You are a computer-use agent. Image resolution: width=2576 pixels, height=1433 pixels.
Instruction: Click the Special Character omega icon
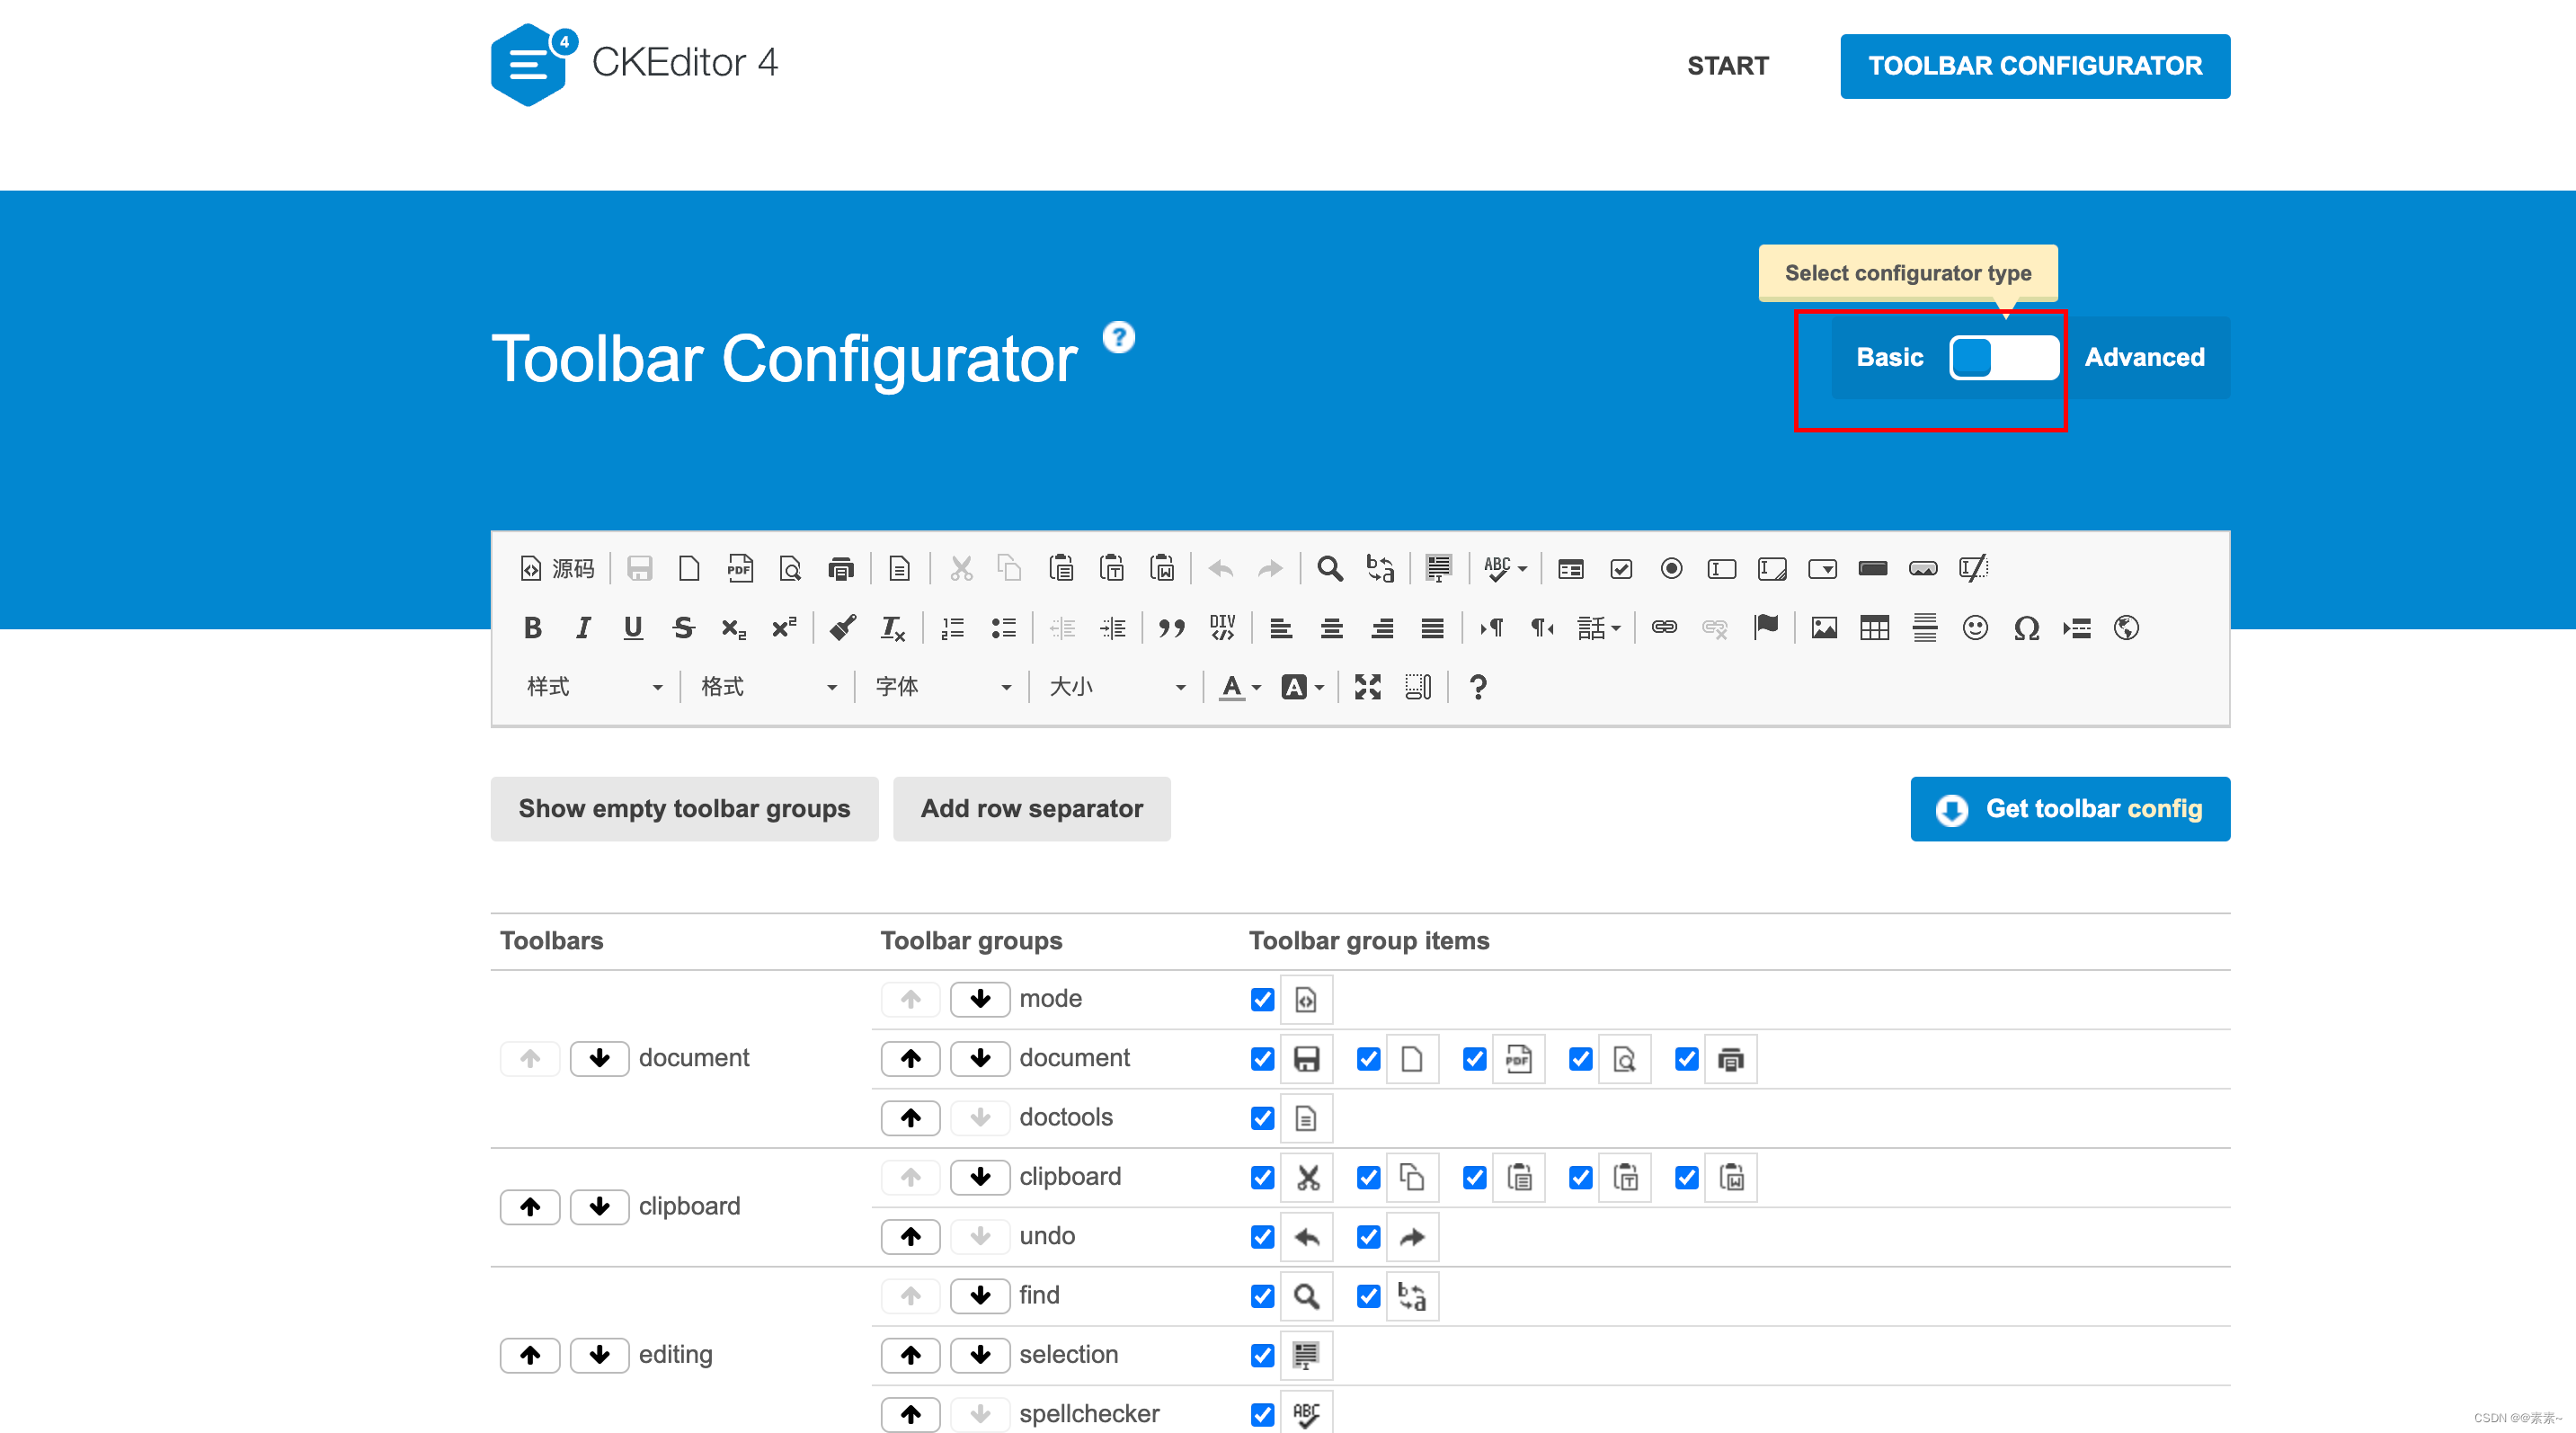coord(2026,628)
